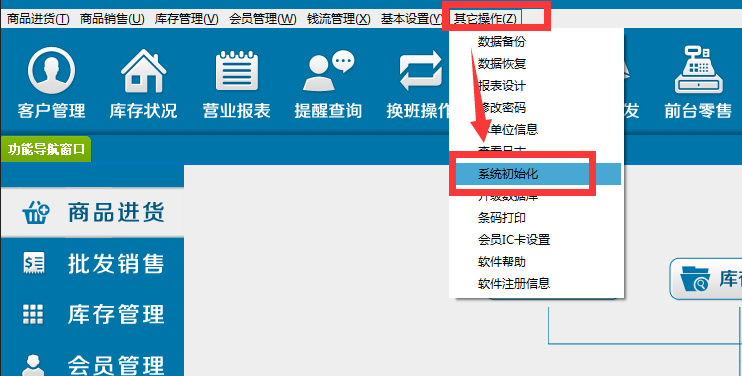
Task: Open the 营业报表 notepad icon
Action: (x=237, y=71)
